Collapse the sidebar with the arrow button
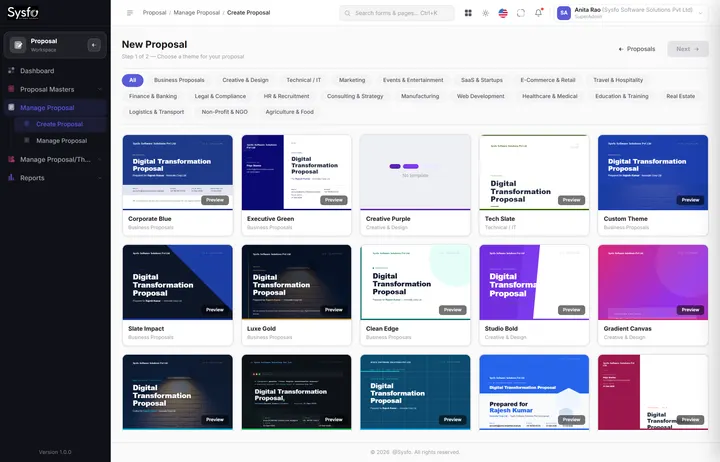 point(94,45)
